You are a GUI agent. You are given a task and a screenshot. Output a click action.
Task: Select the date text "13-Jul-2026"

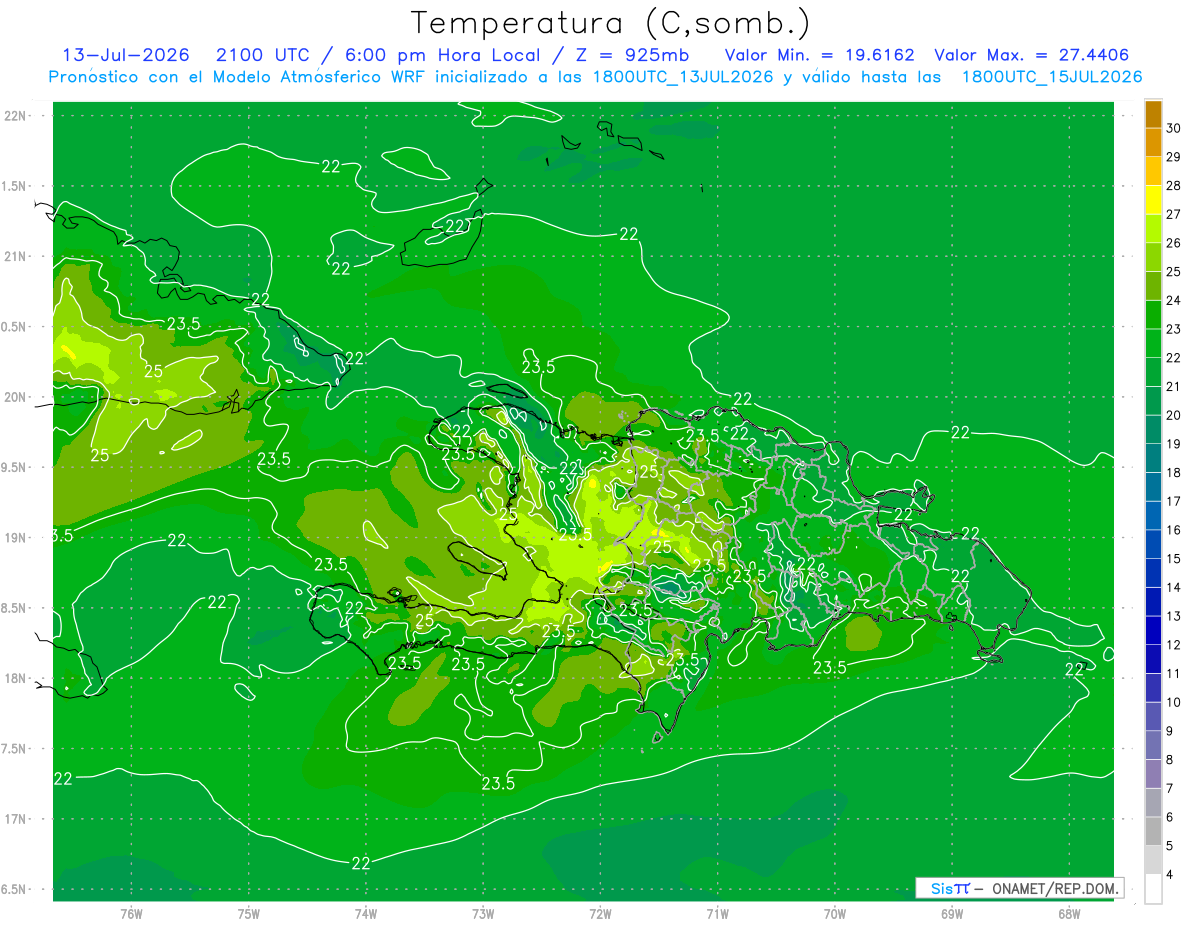(x=124, y=55)
